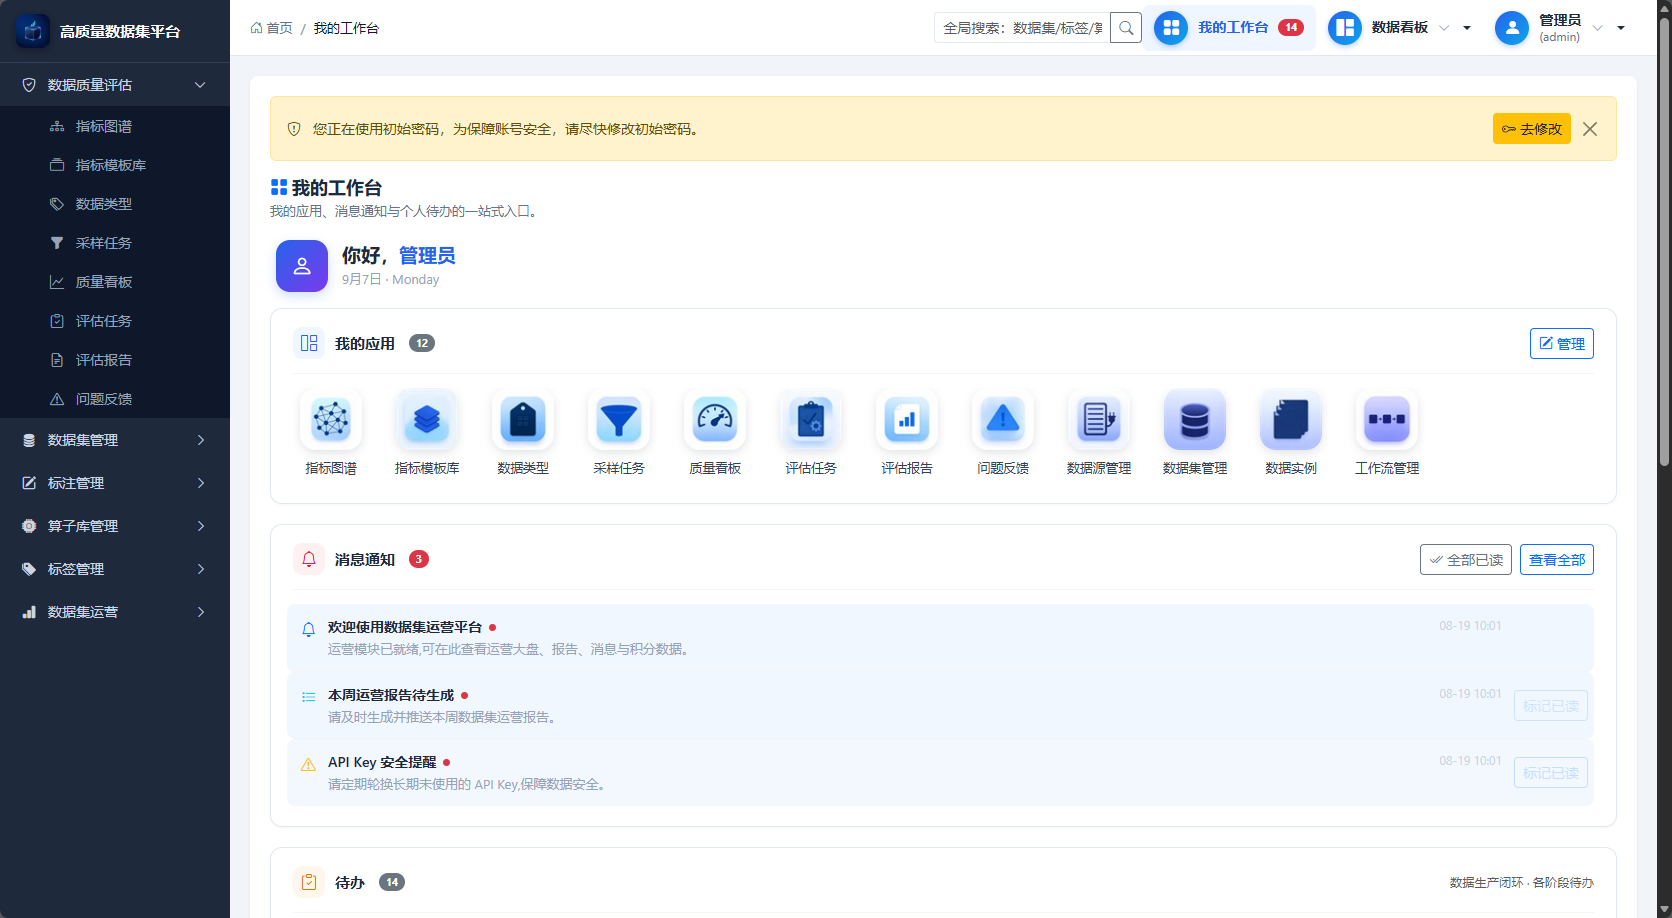Viewport: 1672px width, 918px height.
Task: Open 我的工作台 tab in header
Action: tap(1230, 28)
